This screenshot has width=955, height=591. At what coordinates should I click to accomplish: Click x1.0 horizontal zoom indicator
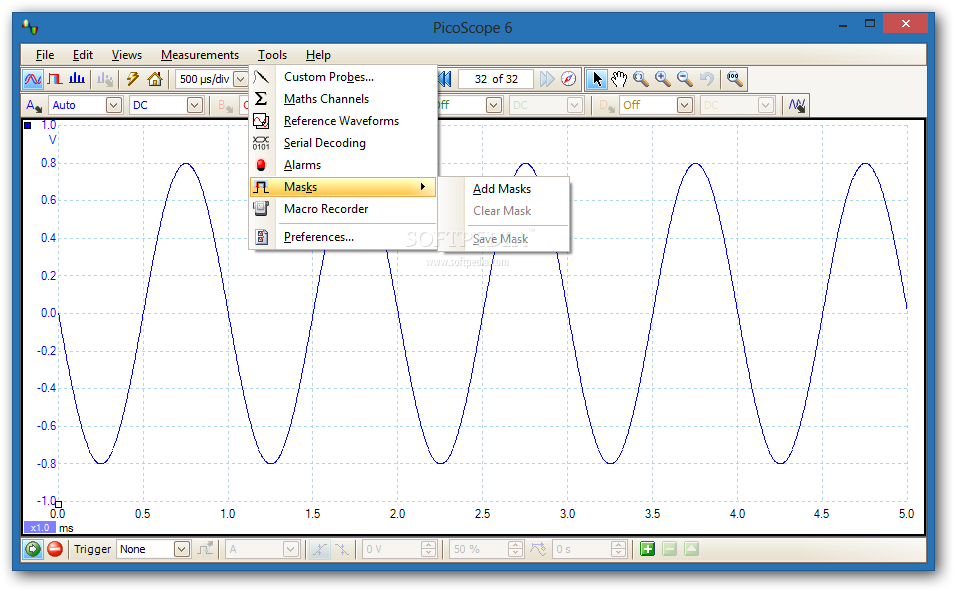click(x=40, y=528)
